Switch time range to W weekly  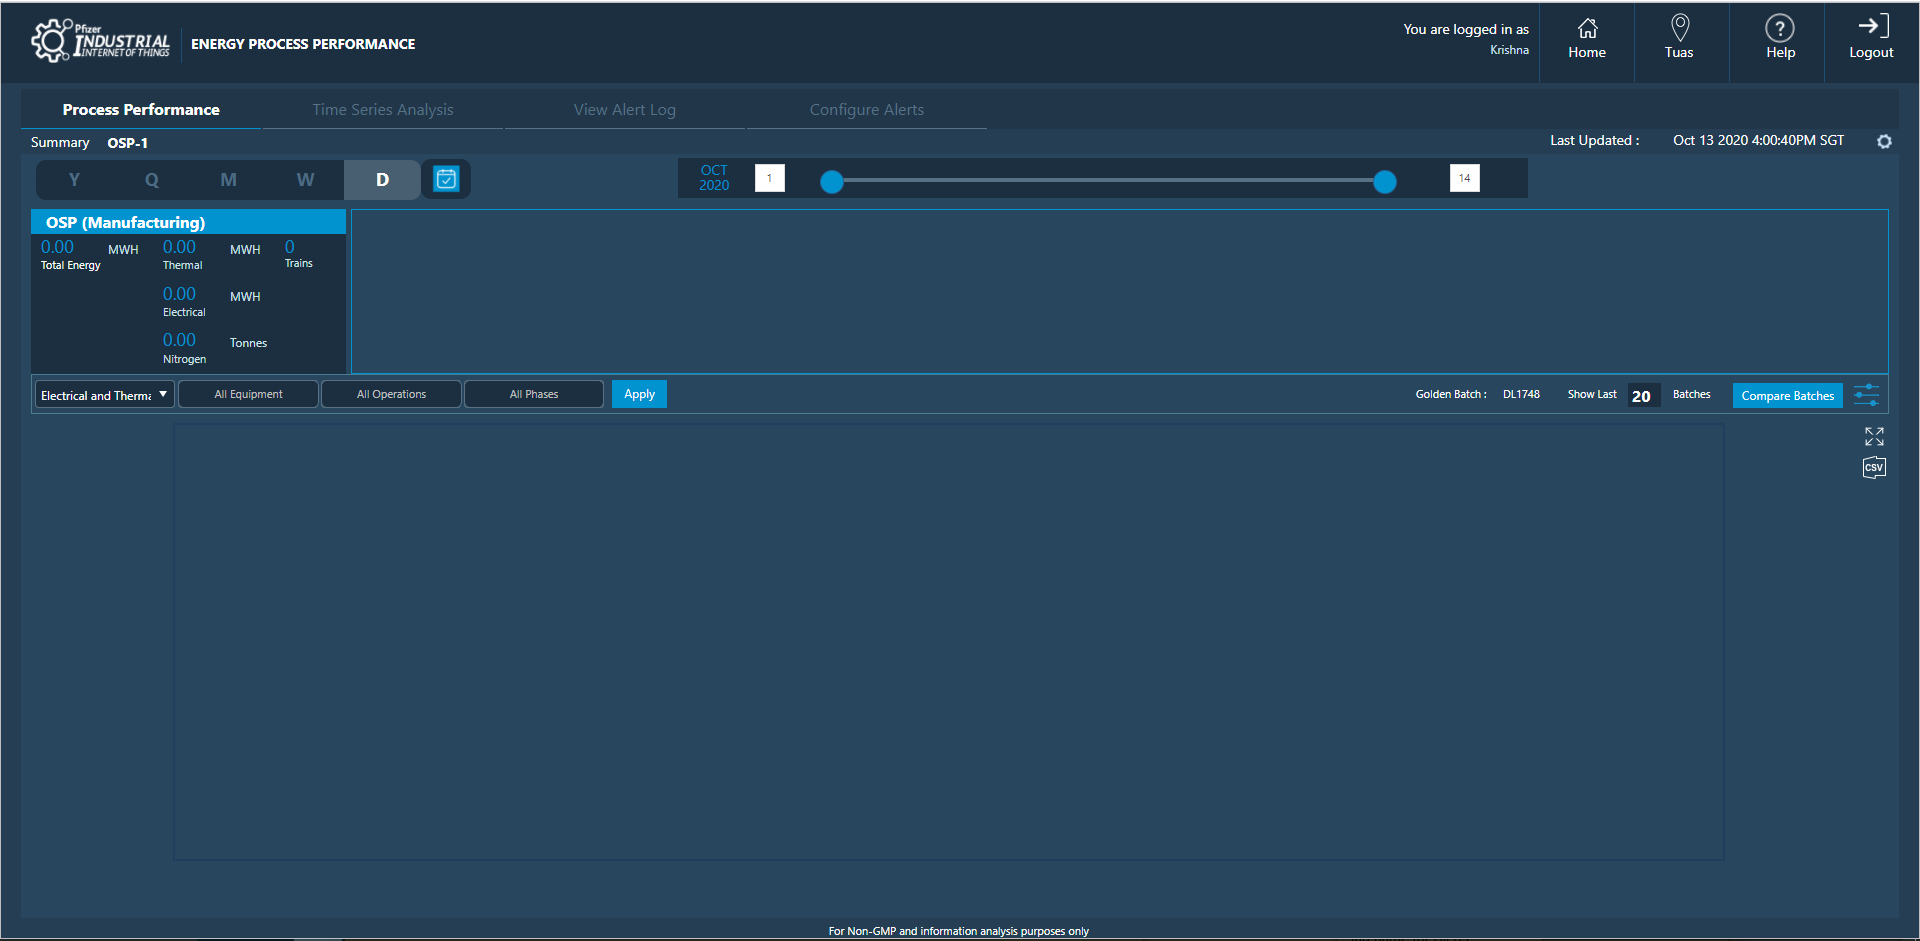tap(305, 180)
